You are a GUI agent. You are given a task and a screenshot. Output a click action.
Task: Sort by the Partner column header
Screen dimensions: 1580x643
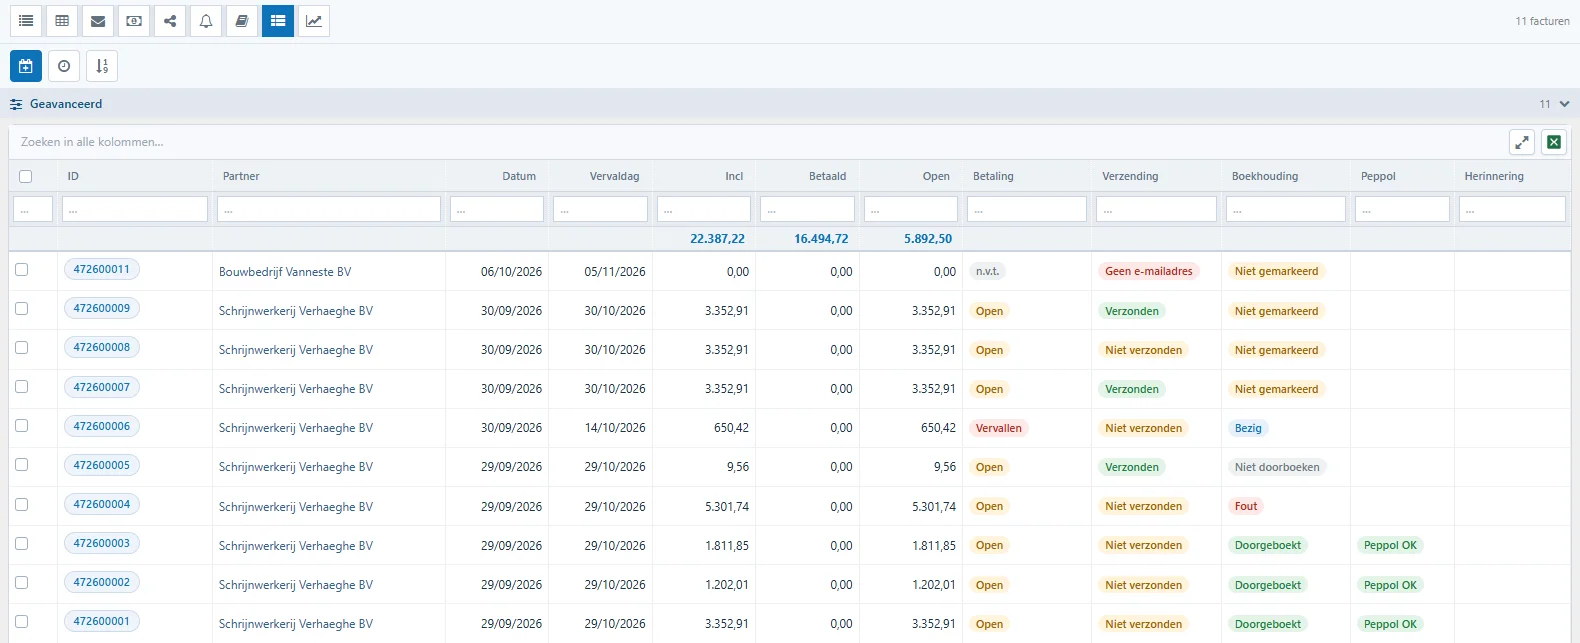[x=241, y=176]
